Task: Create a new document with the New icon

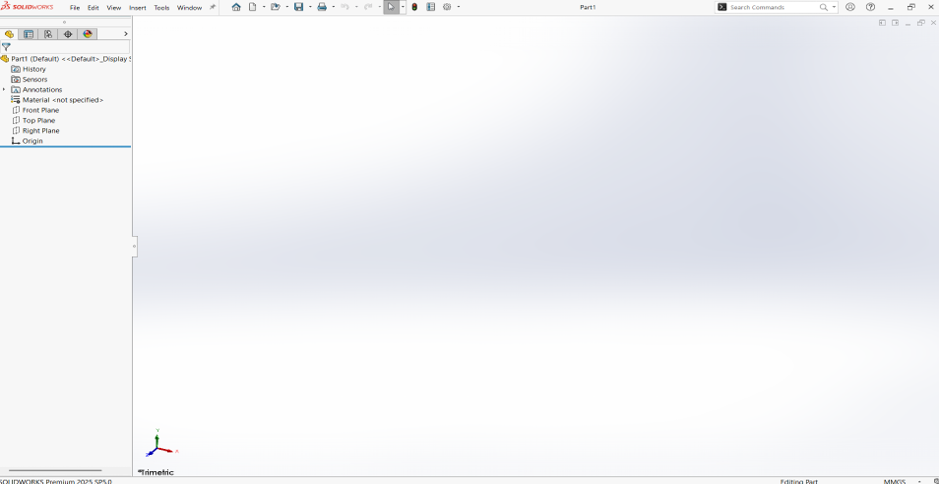Action: coord(253,7)
